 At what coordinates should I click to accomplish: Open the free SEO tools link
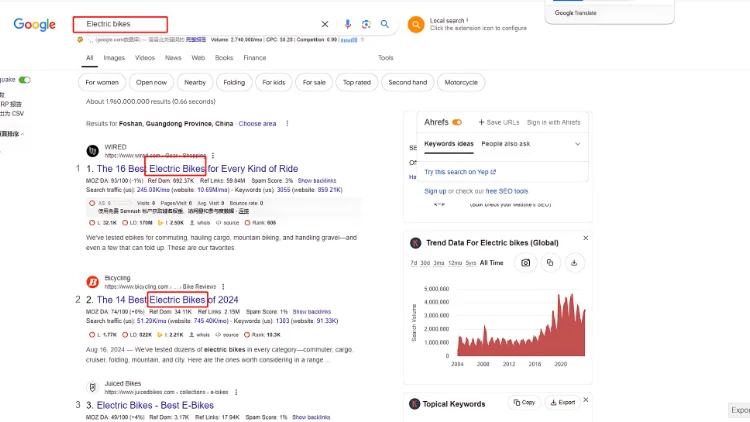(x=507, y=191)
